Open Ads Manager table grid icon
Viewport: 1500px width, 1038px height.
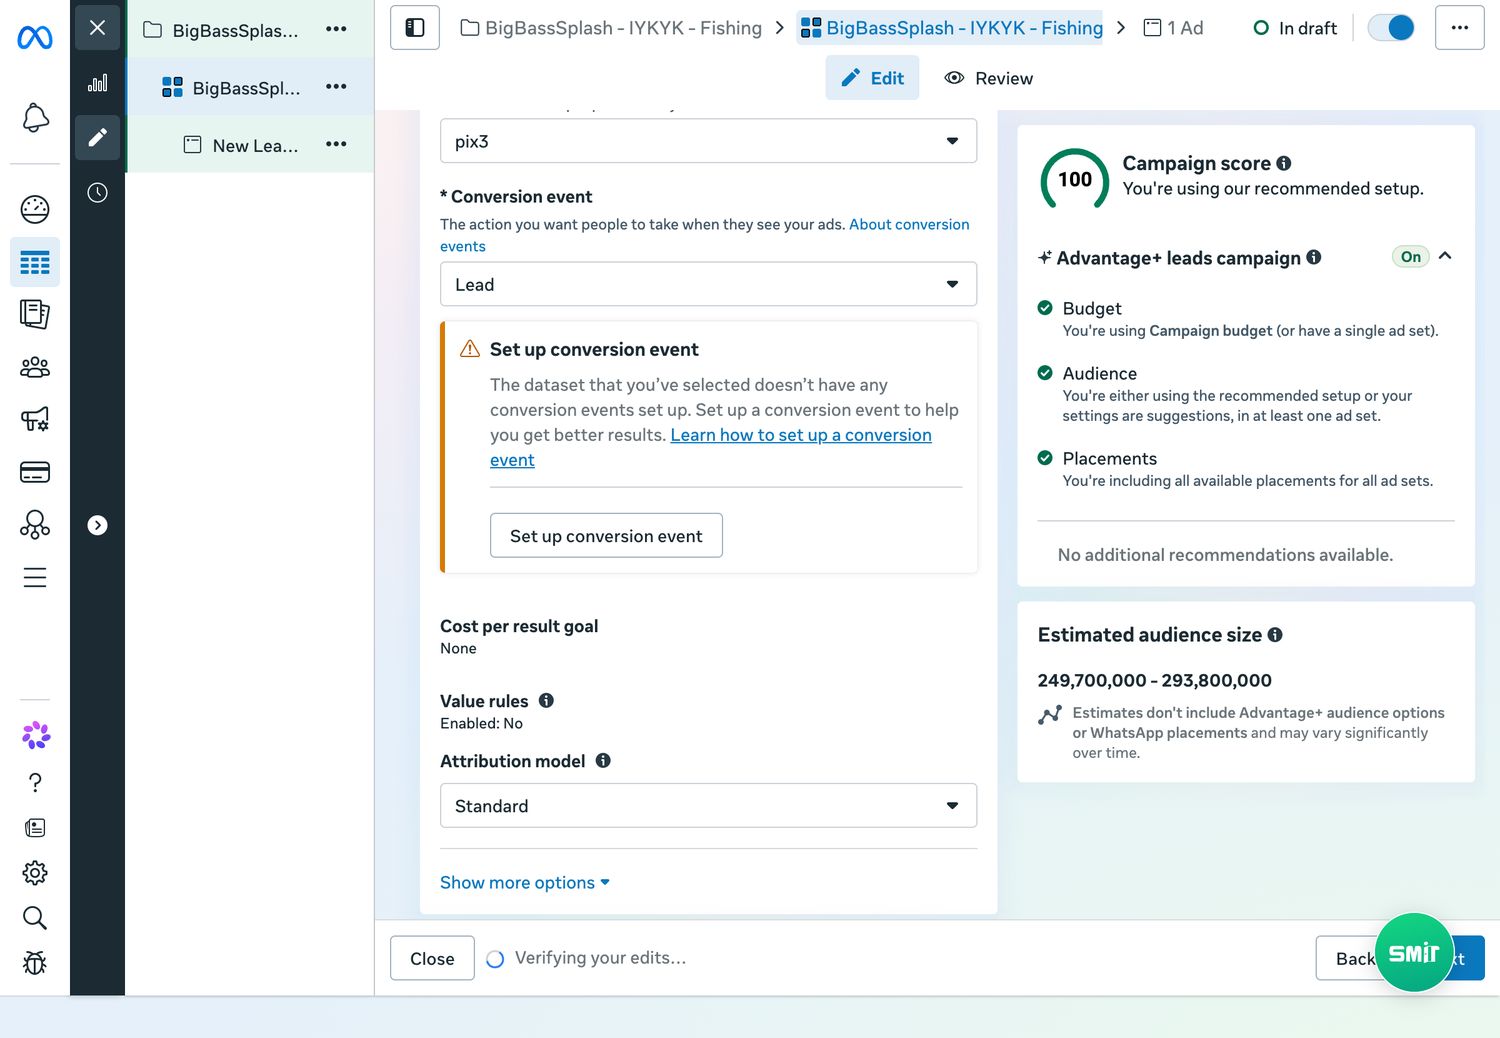[35, 263]
